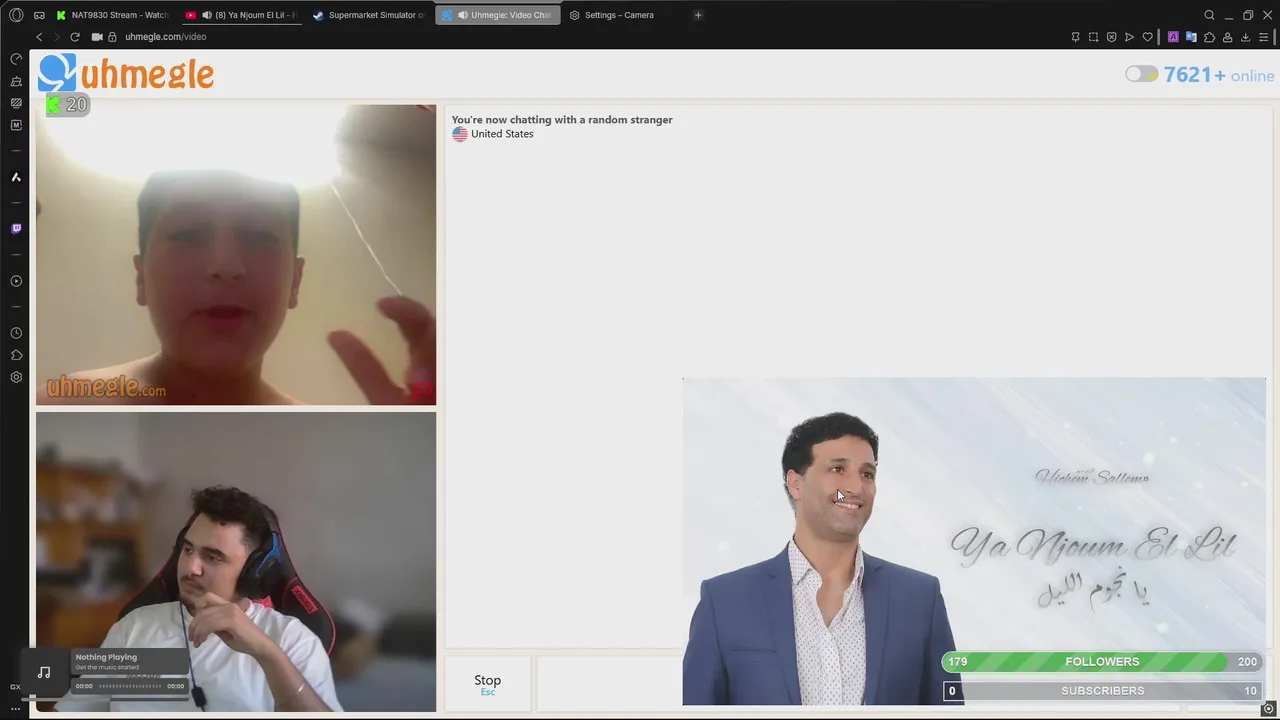Open the profile account icon
Screen dimensions: 1280x720
[1227, 37]
